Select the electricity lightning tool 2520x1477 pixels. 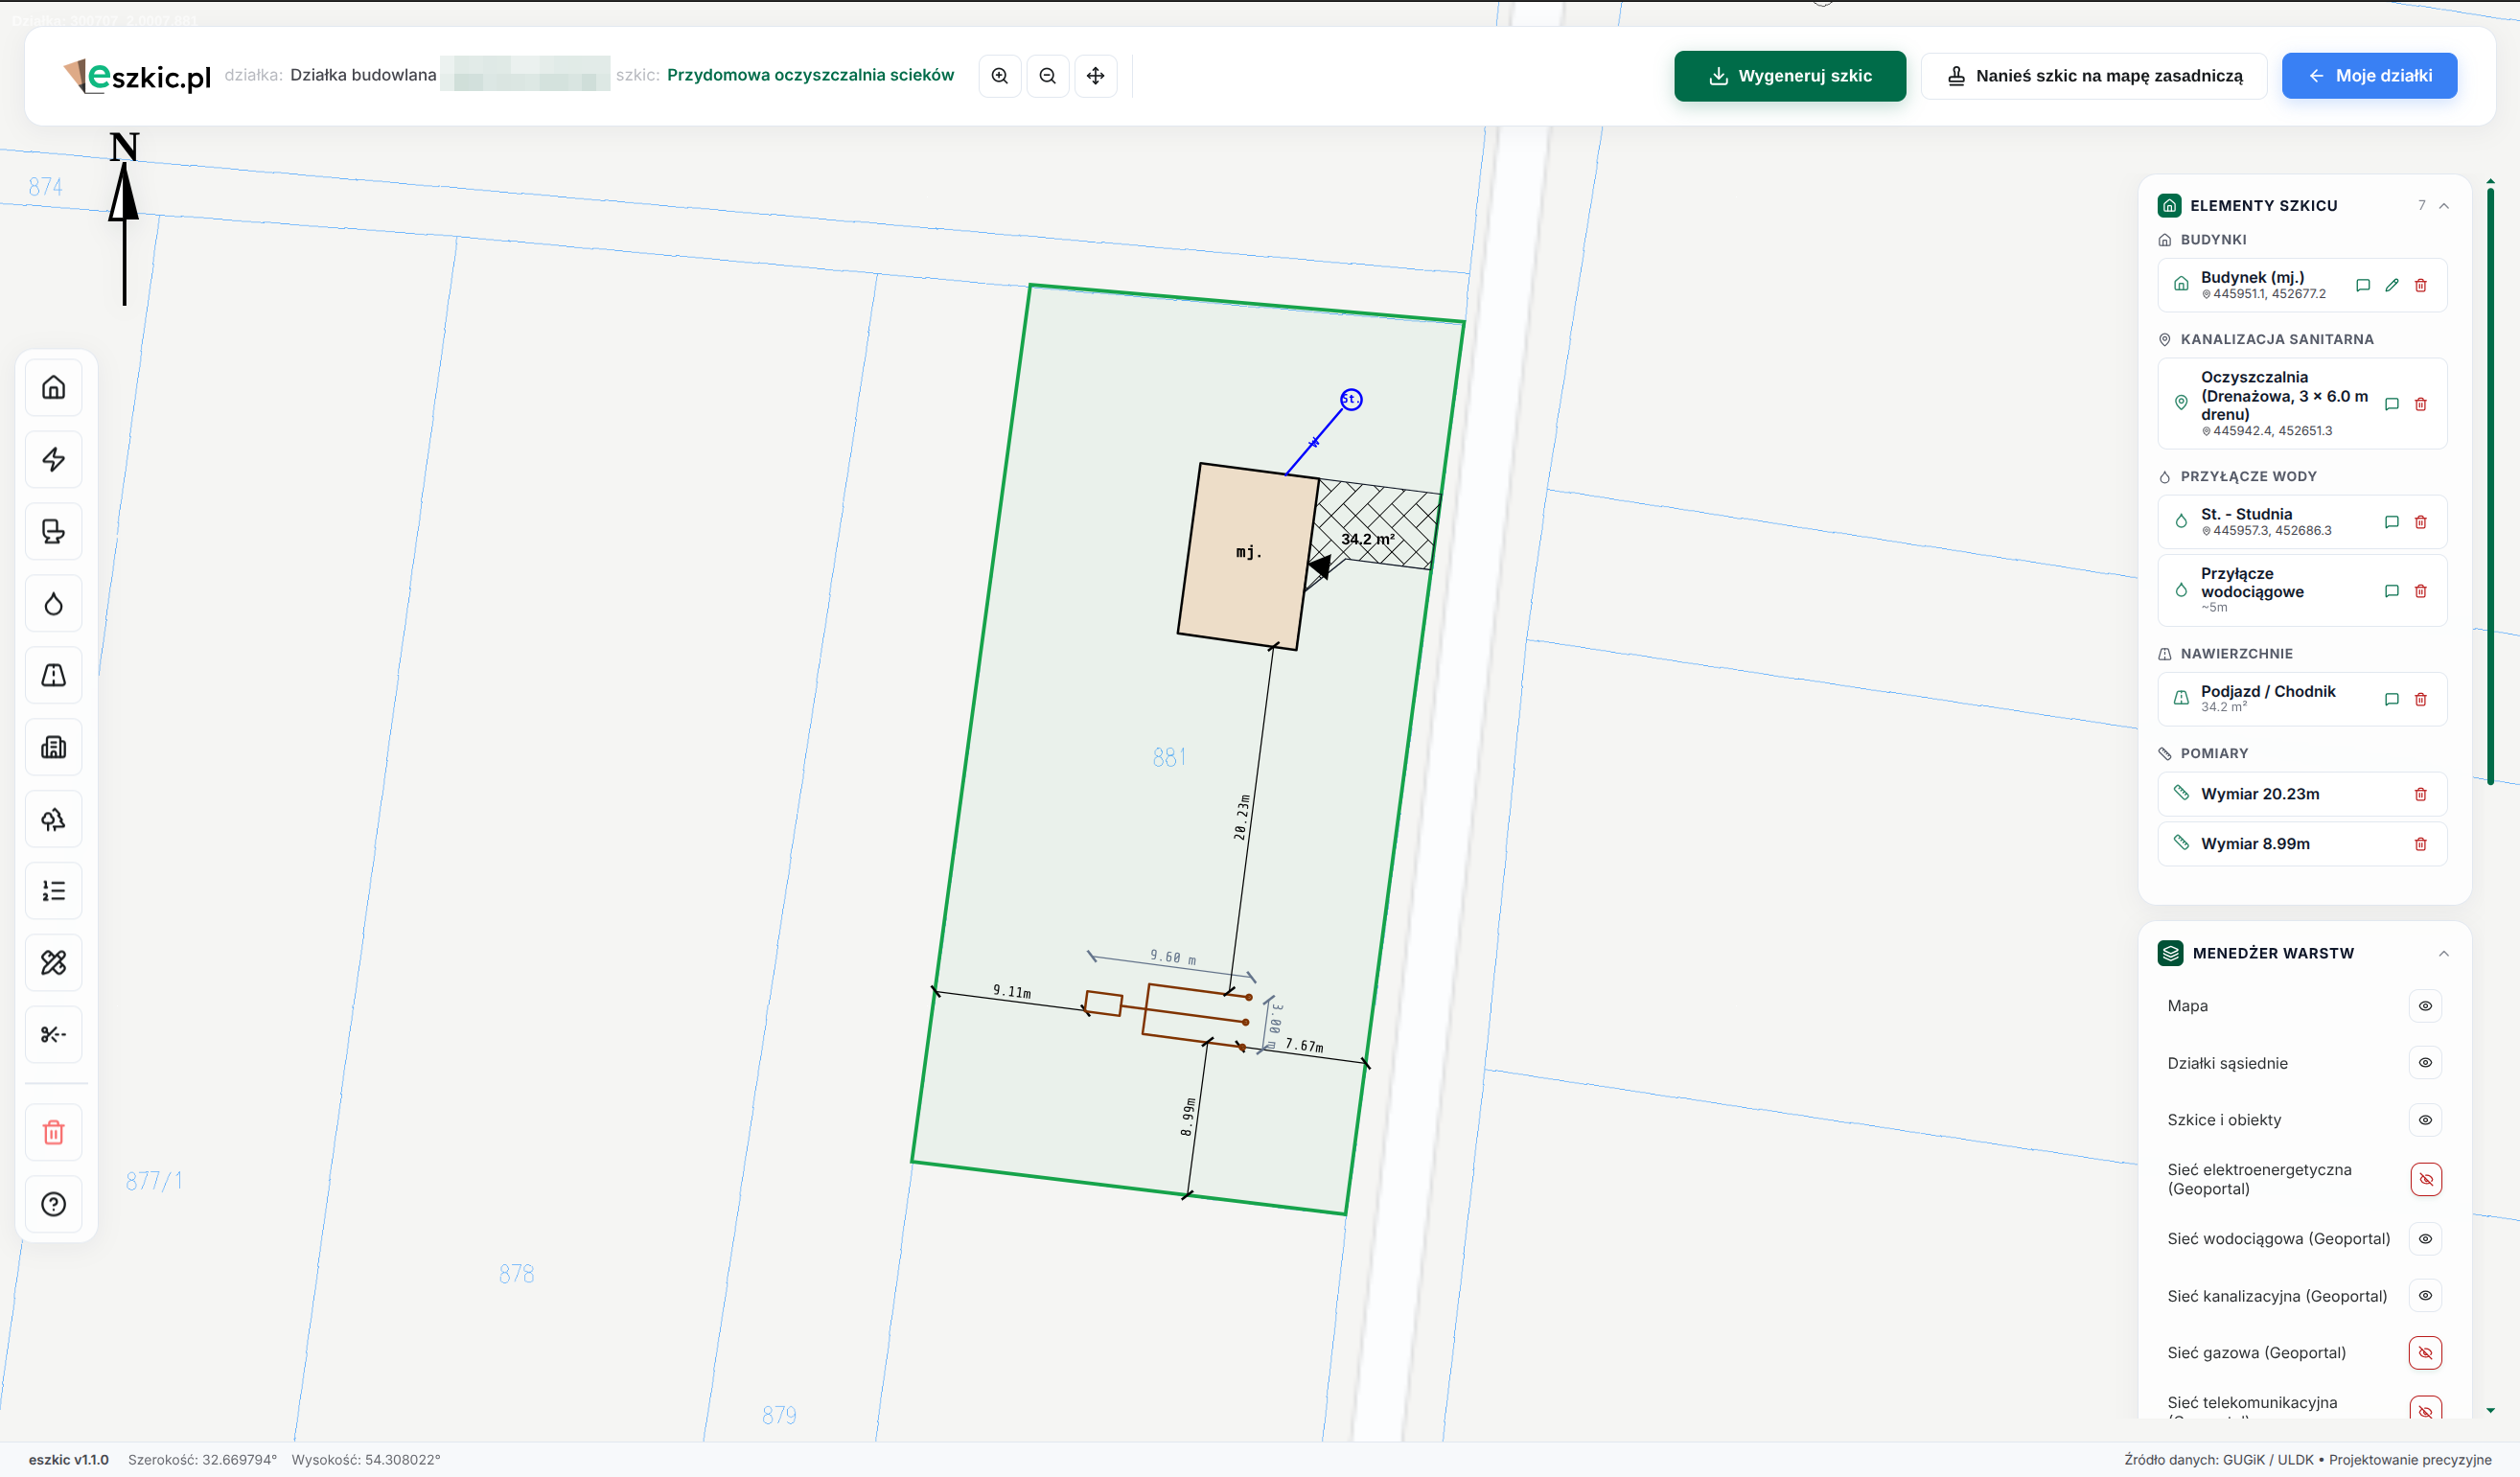coord(54,459)
